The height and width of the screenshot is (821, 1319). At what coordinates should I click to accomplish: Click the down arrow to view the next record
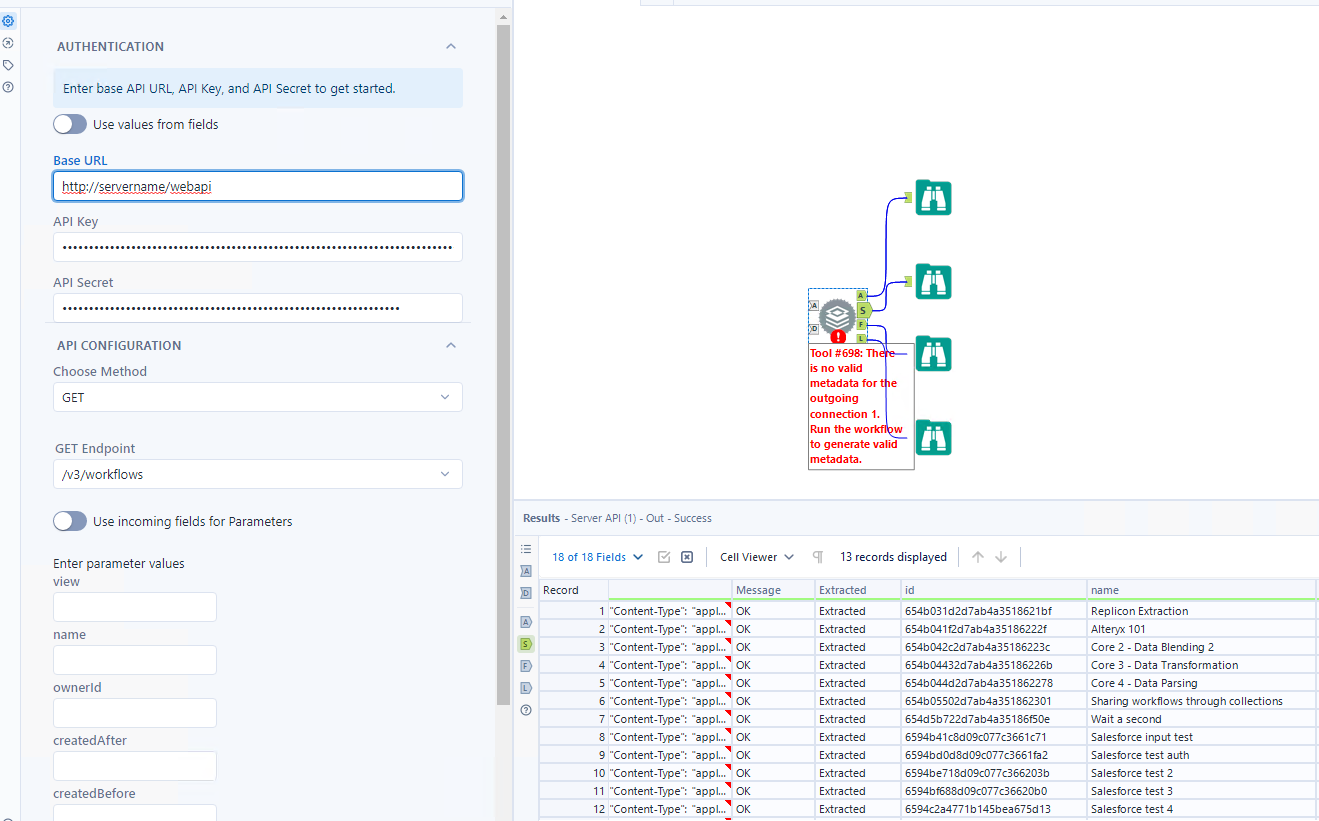1000,557
